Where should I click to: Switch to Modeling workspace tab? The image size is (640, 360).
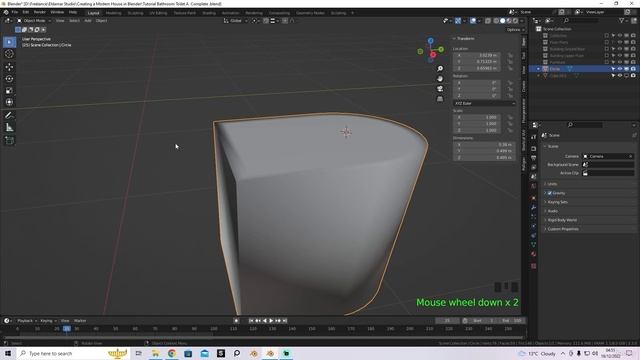point(113,13)
